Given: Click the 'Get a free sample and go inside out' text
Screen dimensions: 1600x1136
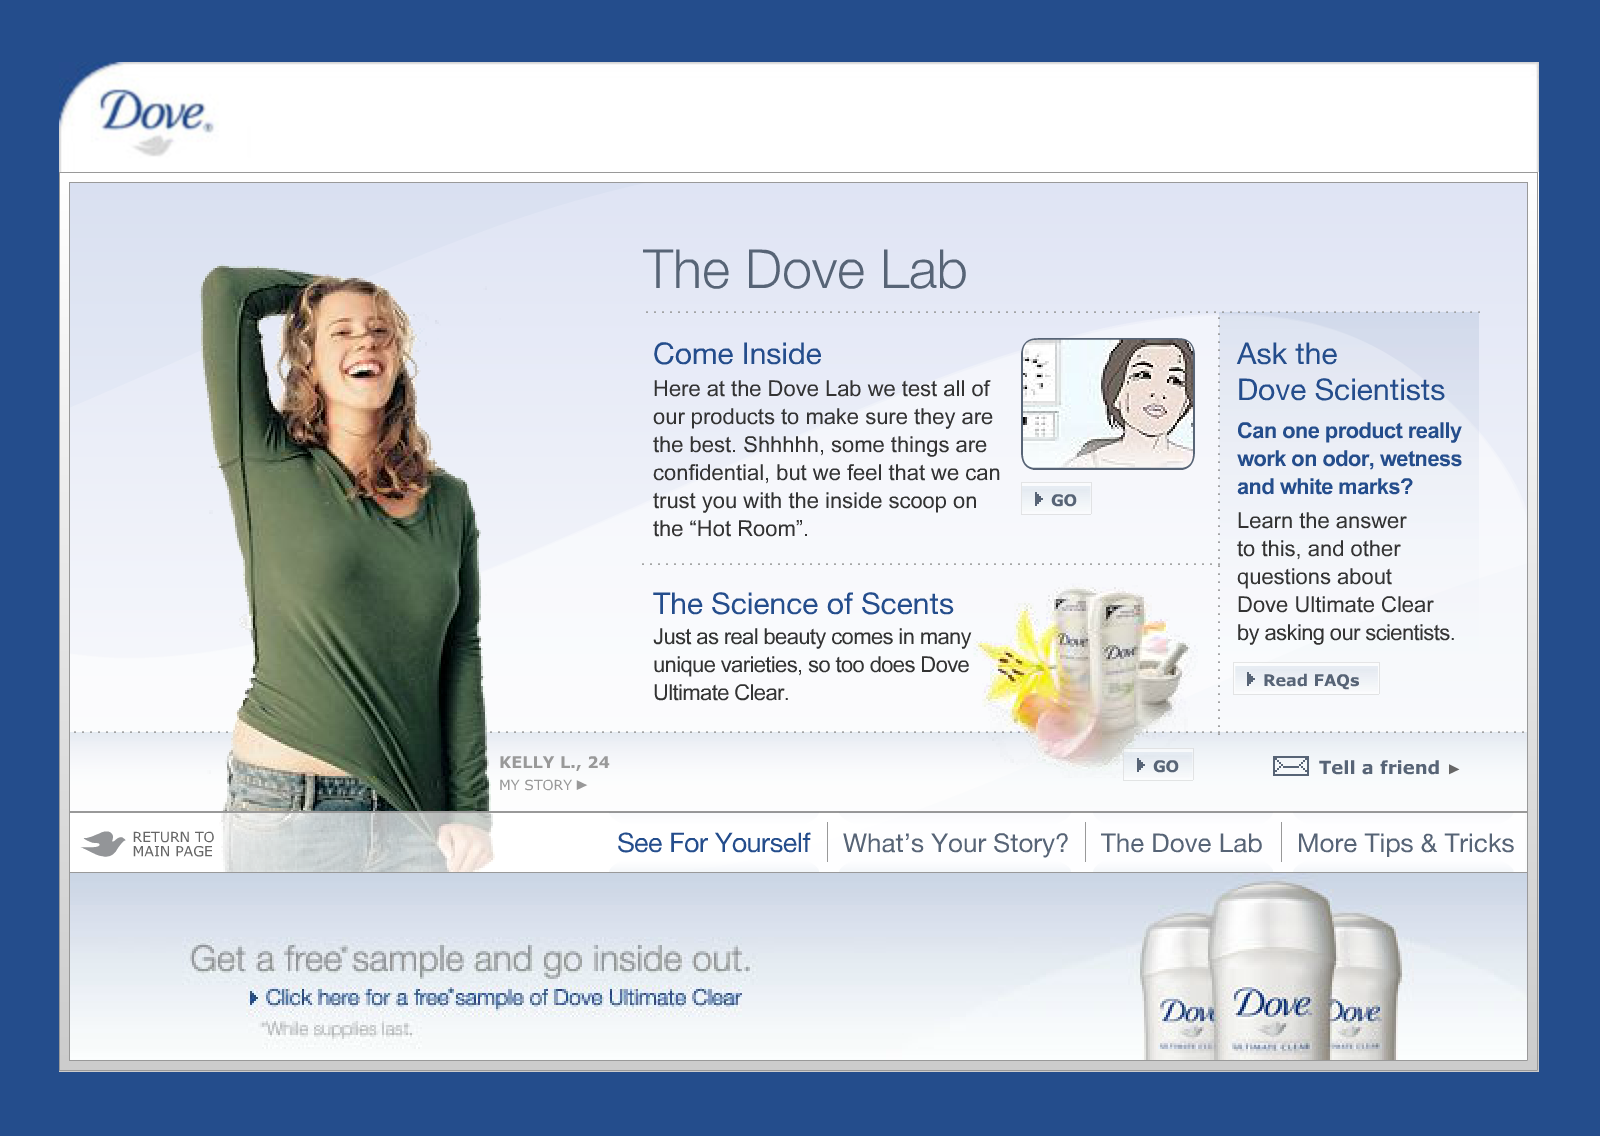Looking at the screenshot, I should (x=470, y=959).
